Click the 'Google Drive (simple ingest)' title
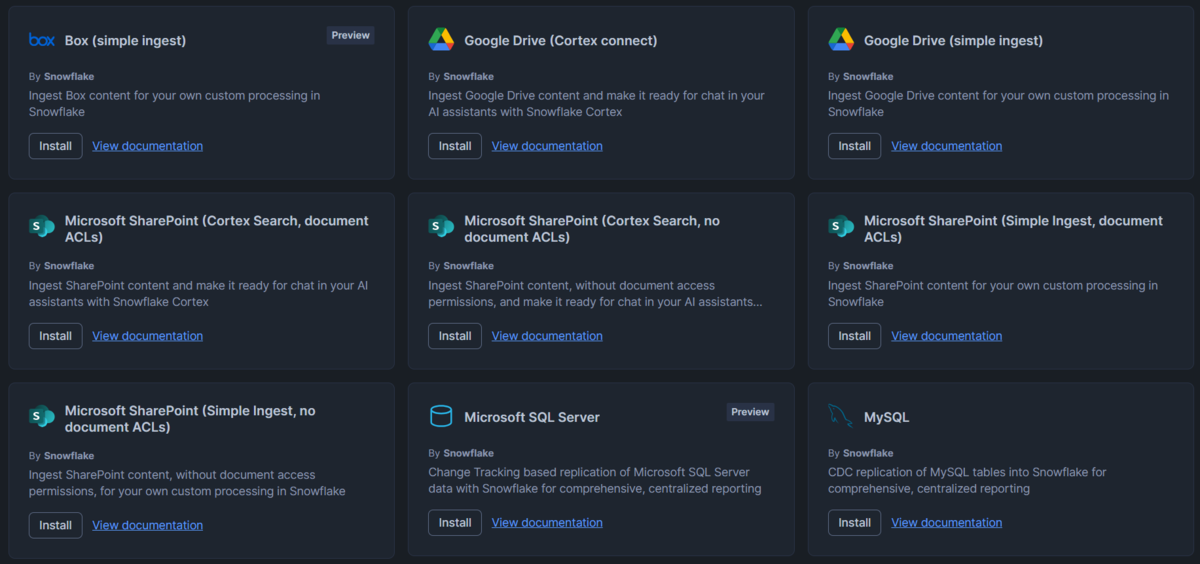 953,41
